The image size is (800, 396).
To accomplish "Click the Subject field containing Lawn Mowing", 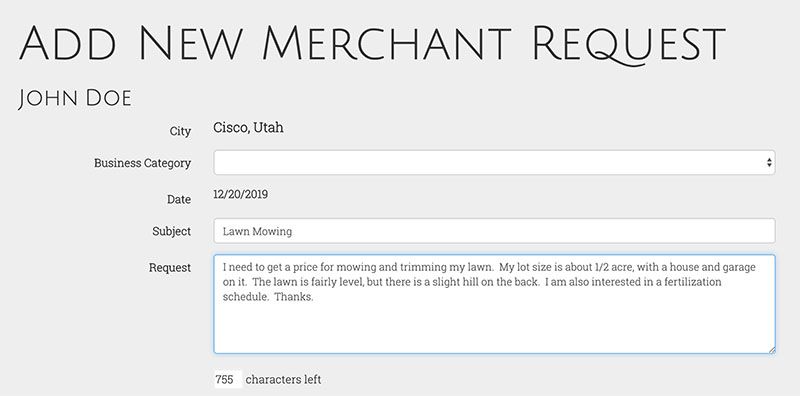I will pos(494,231).
